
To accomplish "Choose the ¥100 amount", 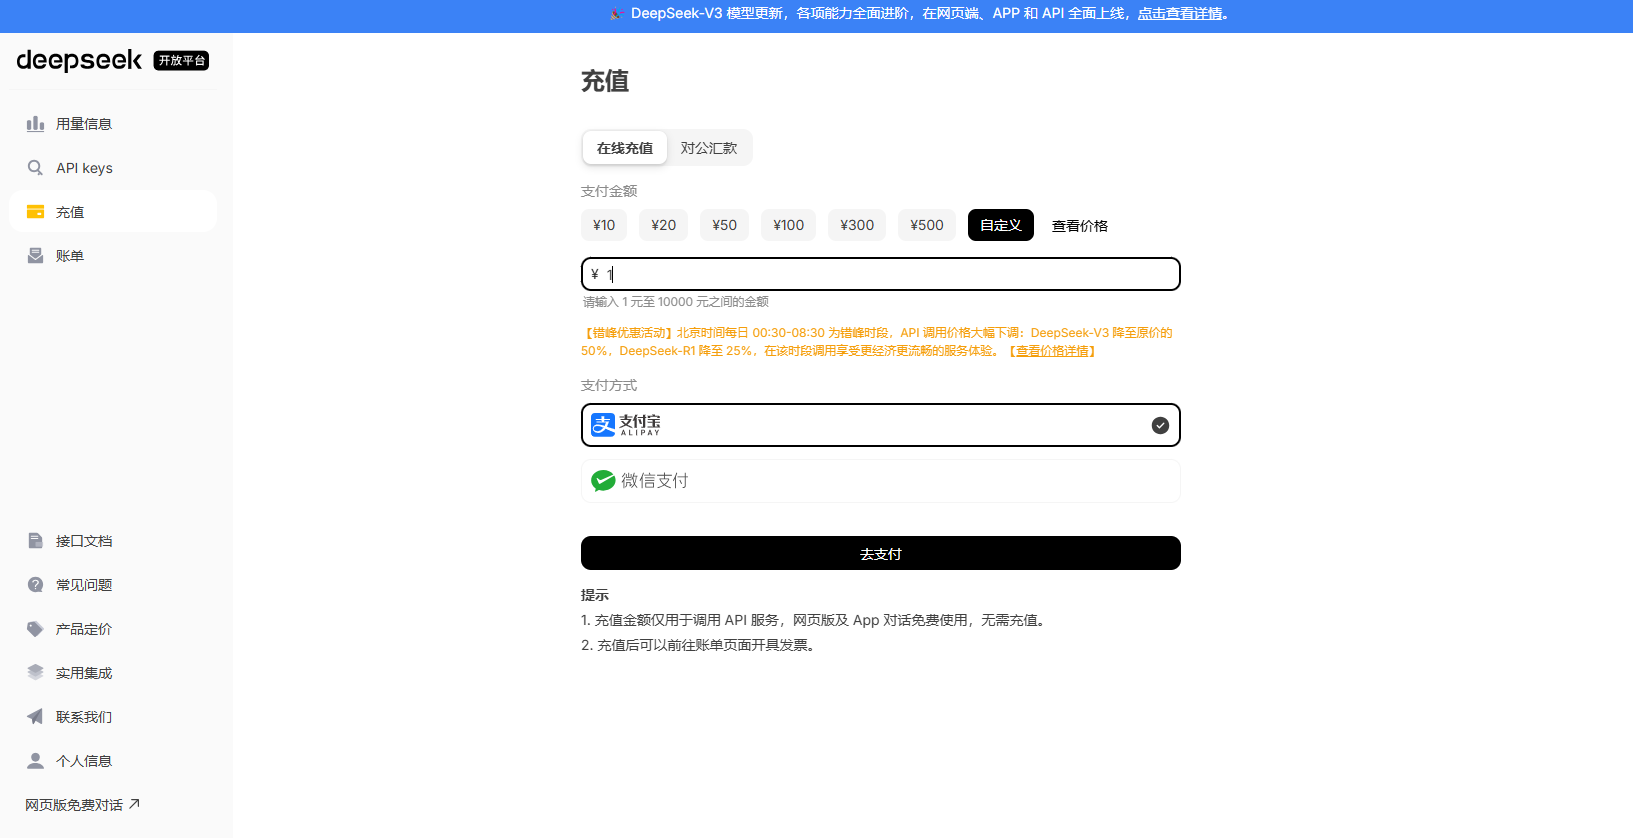I will tap(788, 225).
